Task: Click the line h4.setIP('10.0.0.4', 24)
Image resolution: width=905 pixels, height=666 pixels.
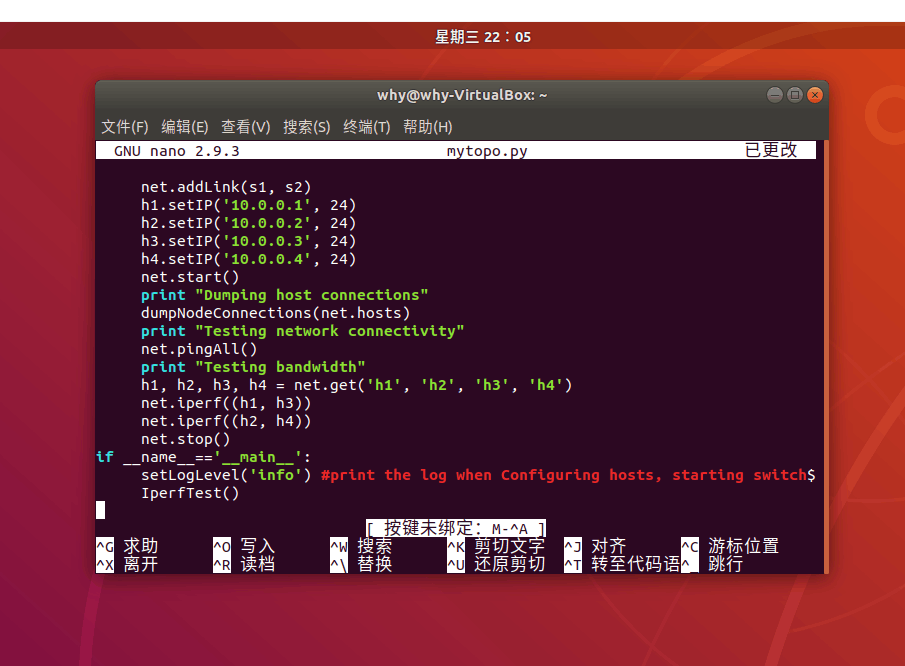Action: (249, 259)
